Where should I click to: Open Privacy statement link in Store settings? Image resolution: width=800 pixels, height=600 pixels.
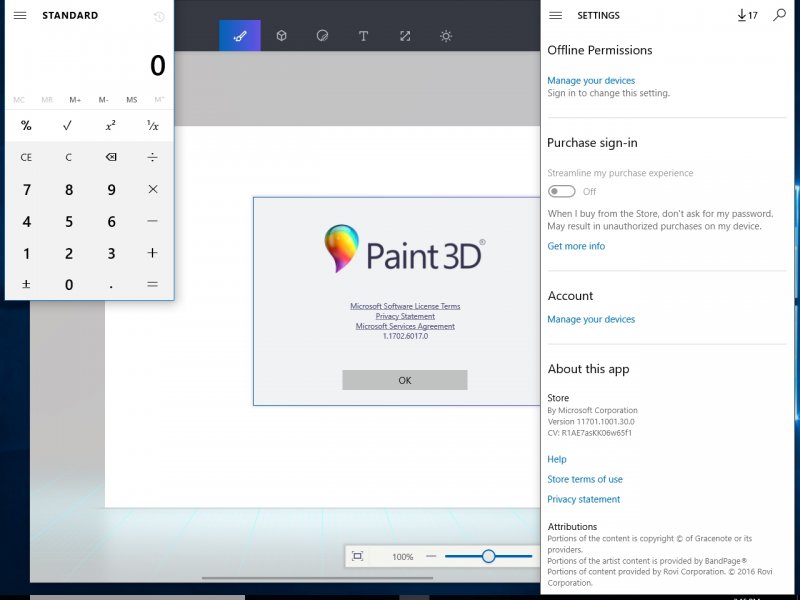584,499
